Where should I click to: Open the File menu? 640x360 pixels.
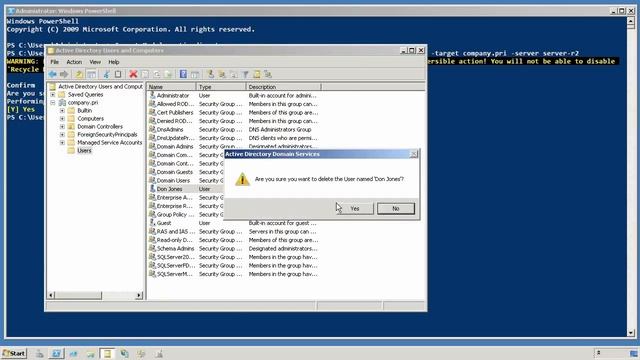(x=54, y=62)
